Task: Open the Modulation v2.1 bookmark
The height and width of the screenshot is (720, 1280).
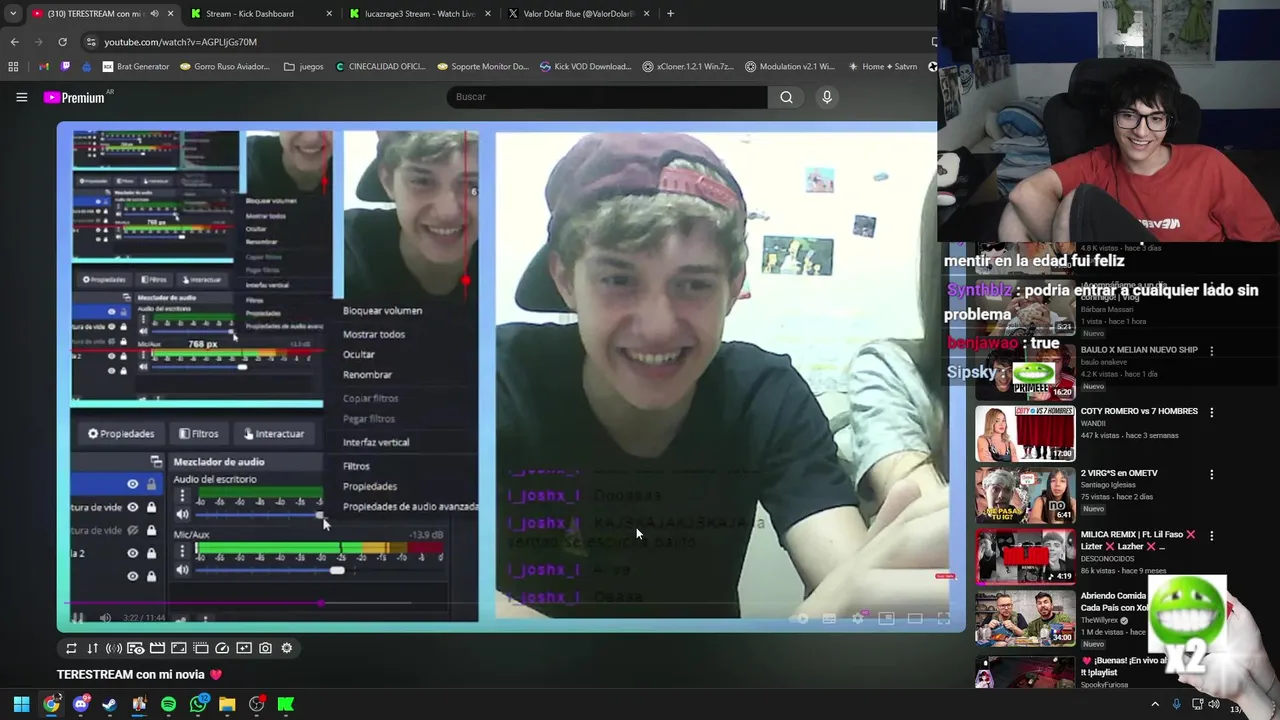Action: tap(789, 67)
